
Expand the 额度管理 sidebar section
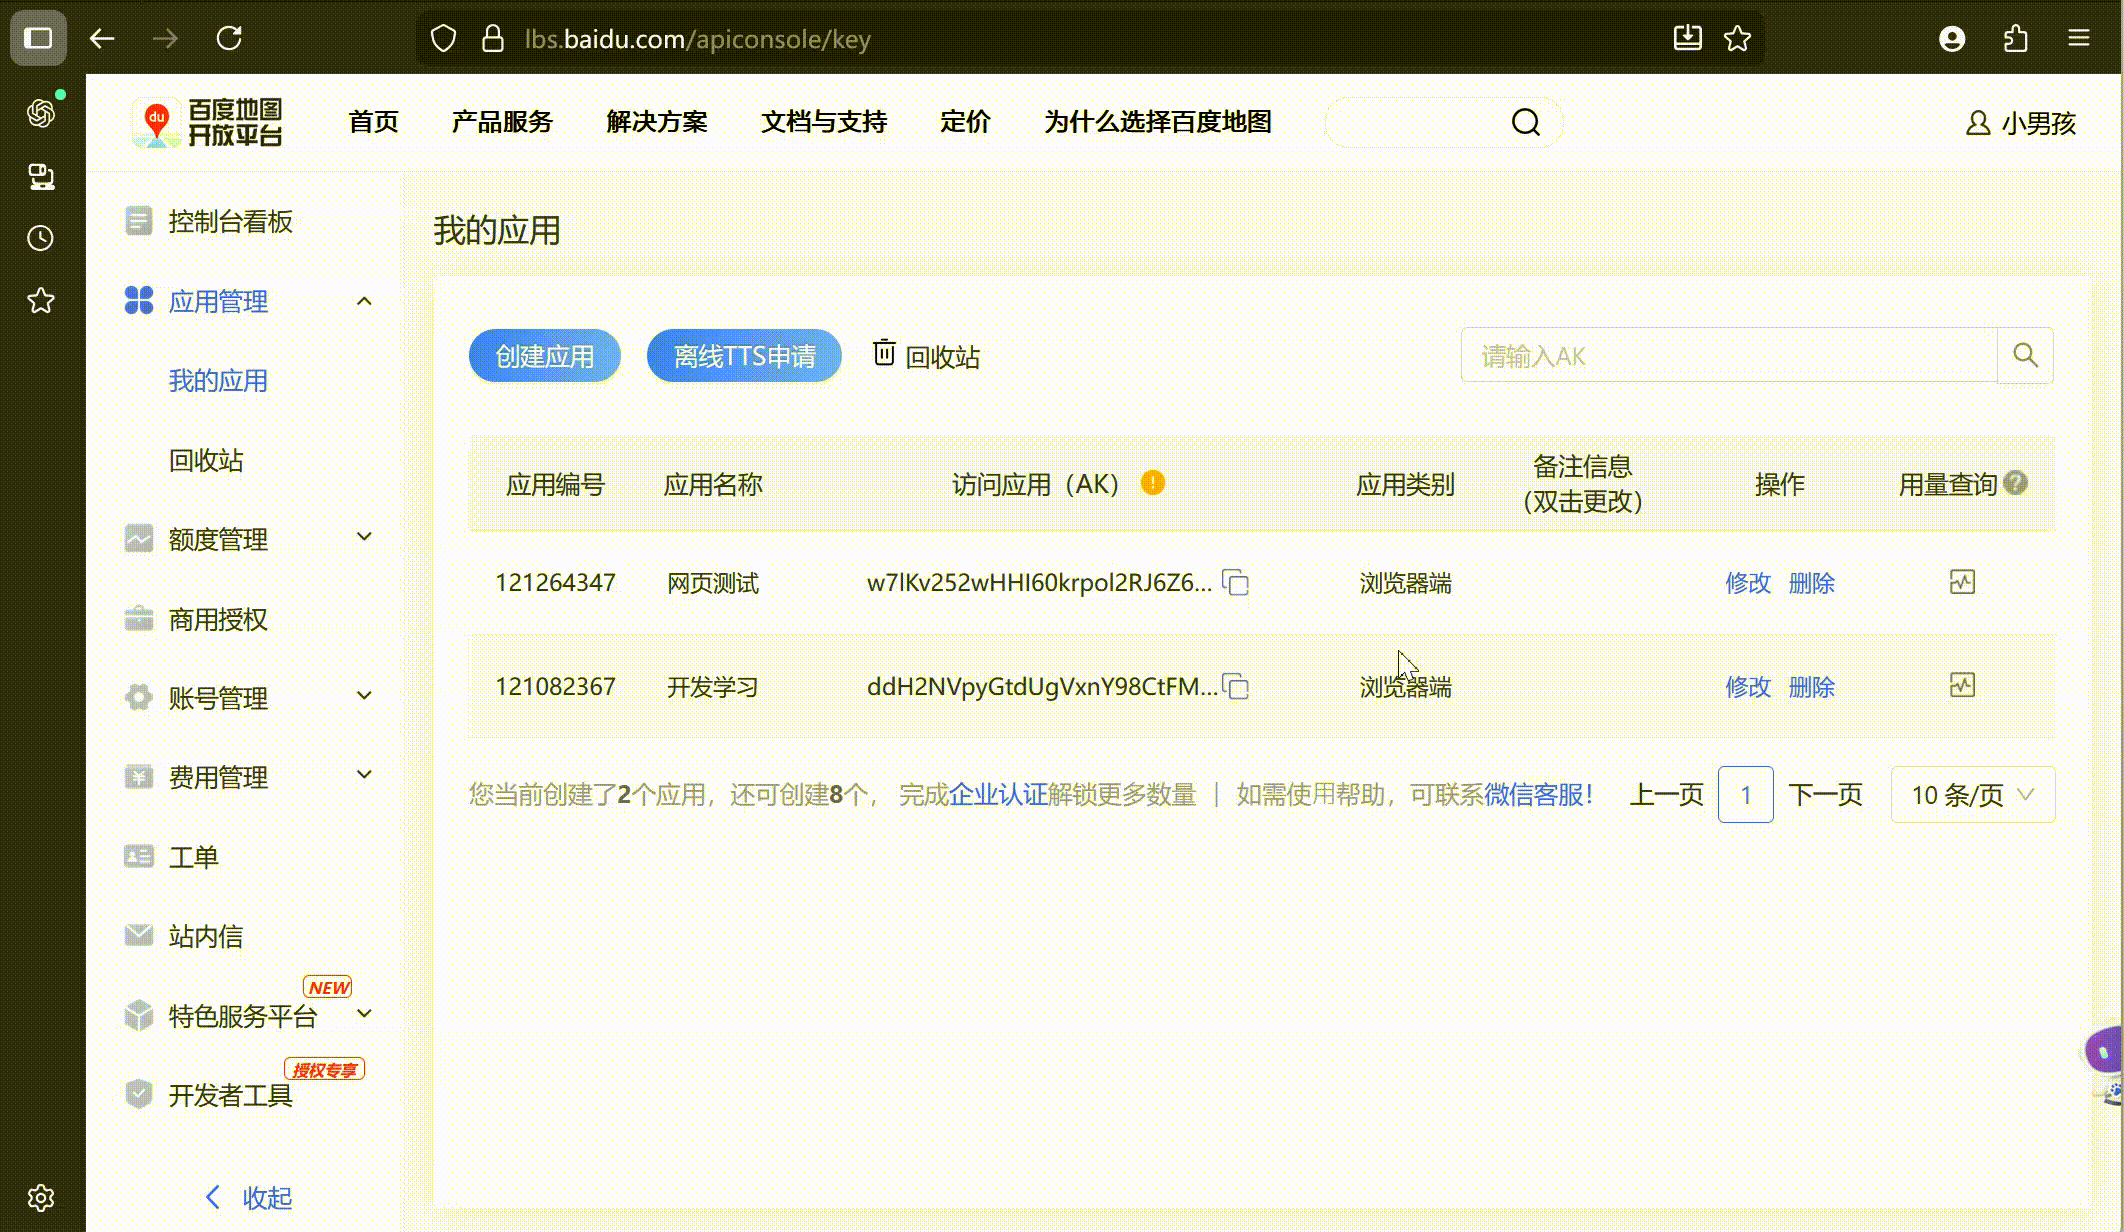coord(364,537)
